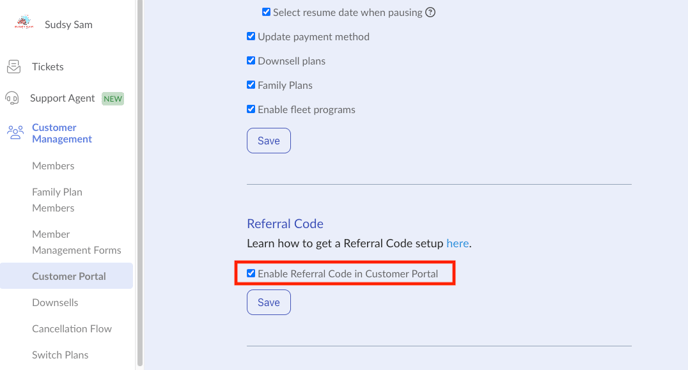688x370 pixels.
Task: Click the Support Agent headset icon
Action: 12,98
